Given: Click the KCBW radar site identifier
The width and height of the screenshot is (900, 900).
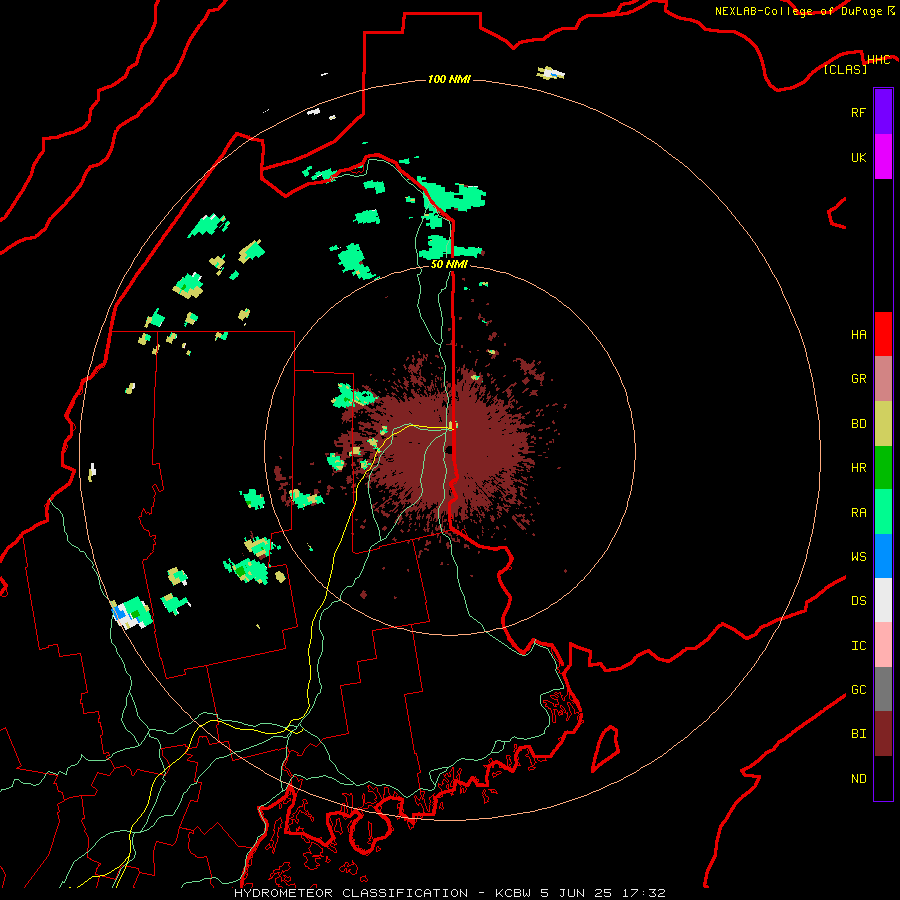Looking at the screenshot, I should click(x=513, y=893).
